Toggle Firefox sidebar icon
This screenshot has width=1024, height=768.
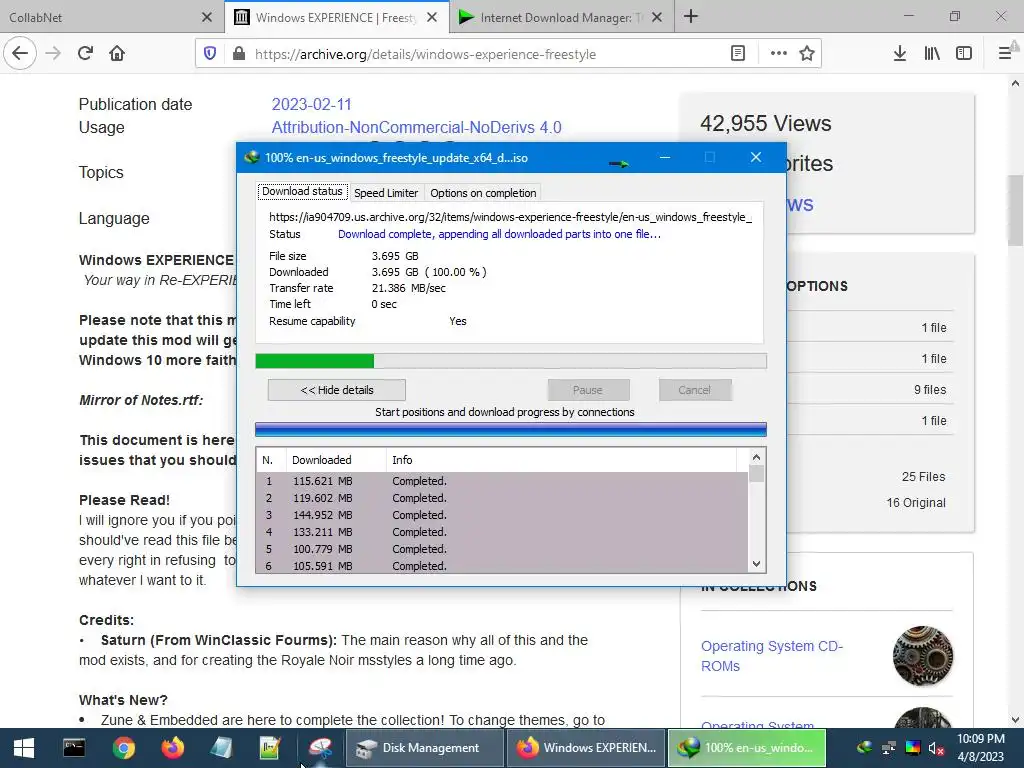point(964,54)
